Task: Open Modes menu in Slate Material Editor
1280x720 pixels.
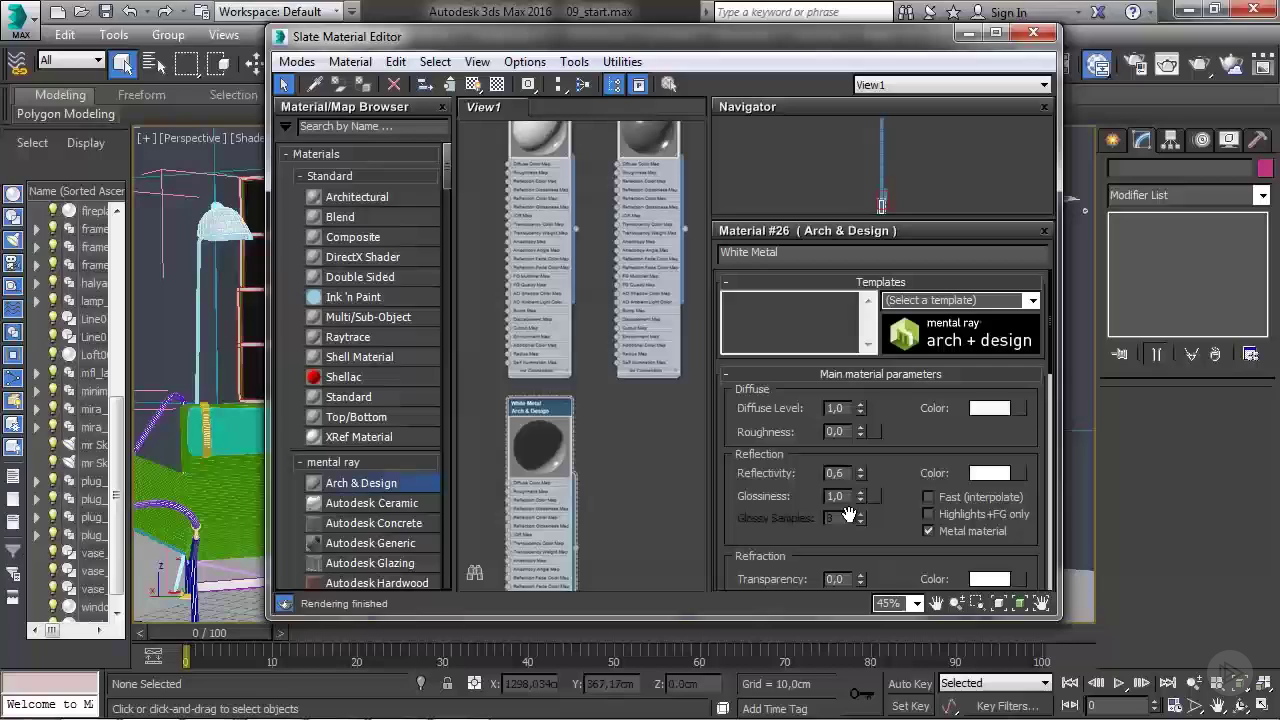Action: coord(297,62)
